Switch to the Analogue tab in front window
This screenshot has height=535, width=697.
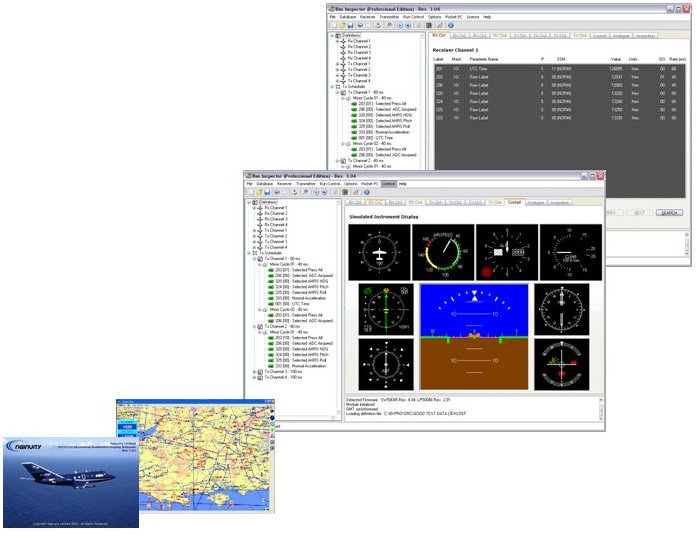pos(536,203)
